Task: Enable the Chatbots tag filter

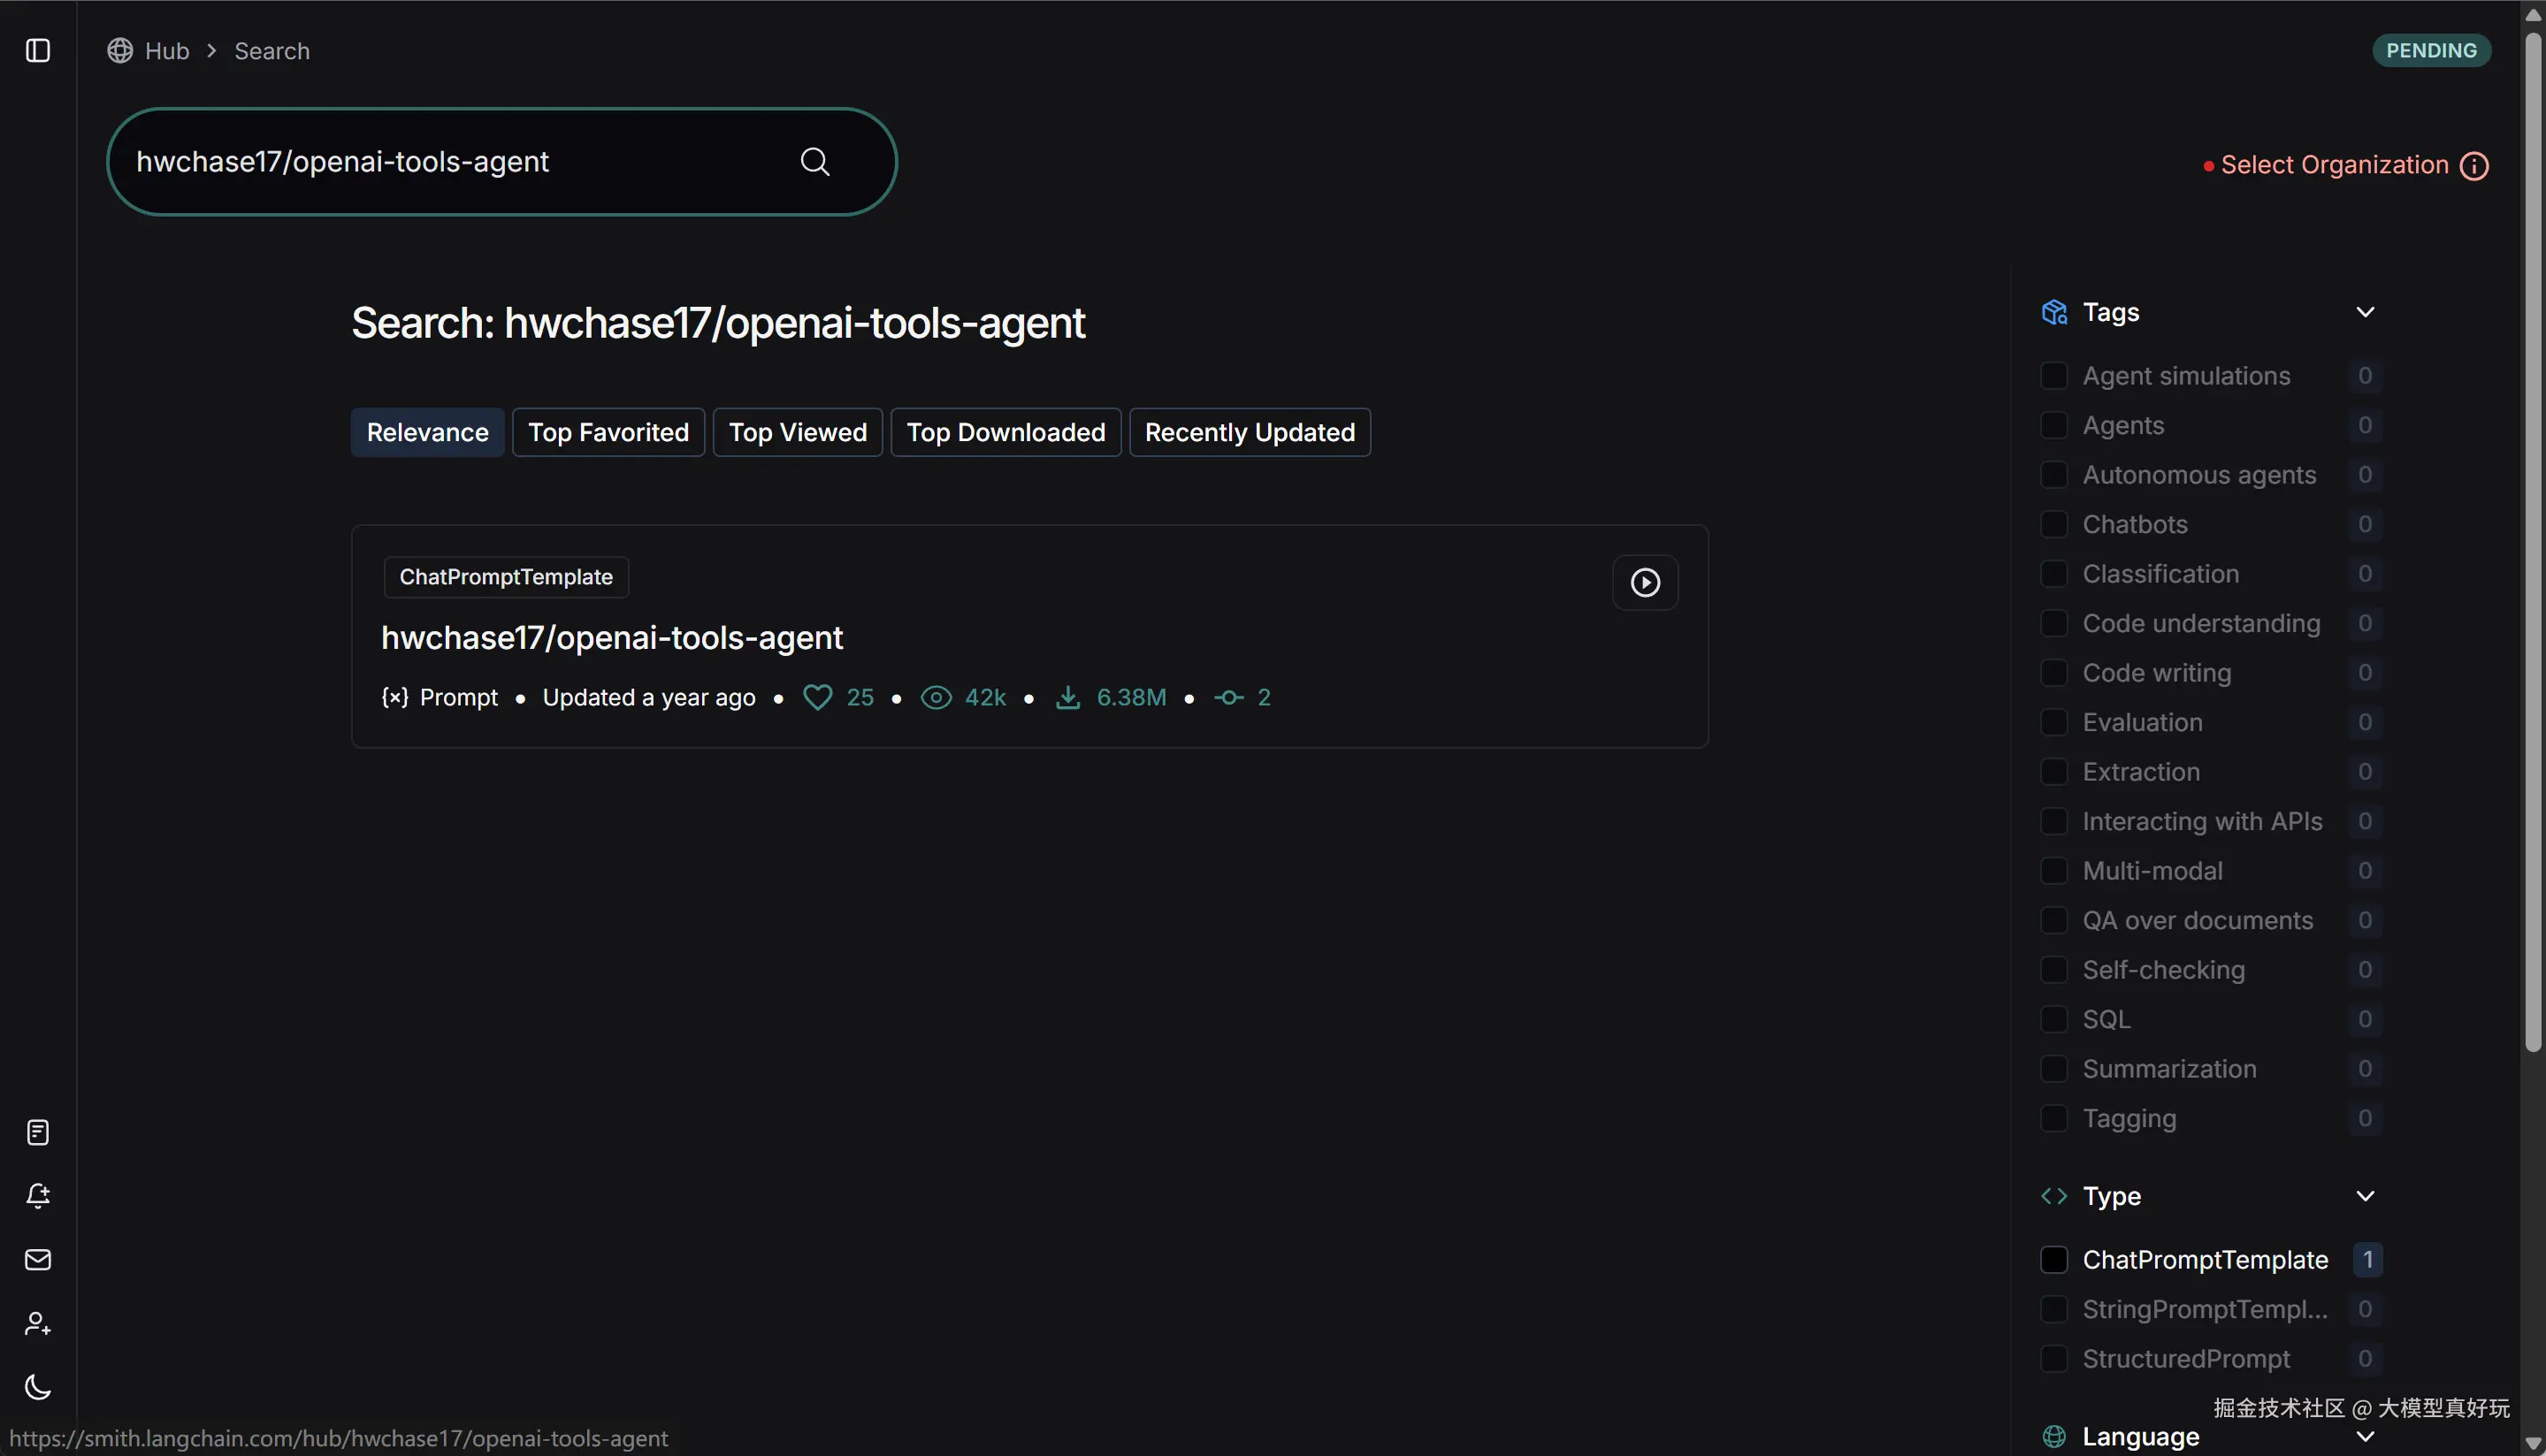Action: click(x=2054, y=525)
